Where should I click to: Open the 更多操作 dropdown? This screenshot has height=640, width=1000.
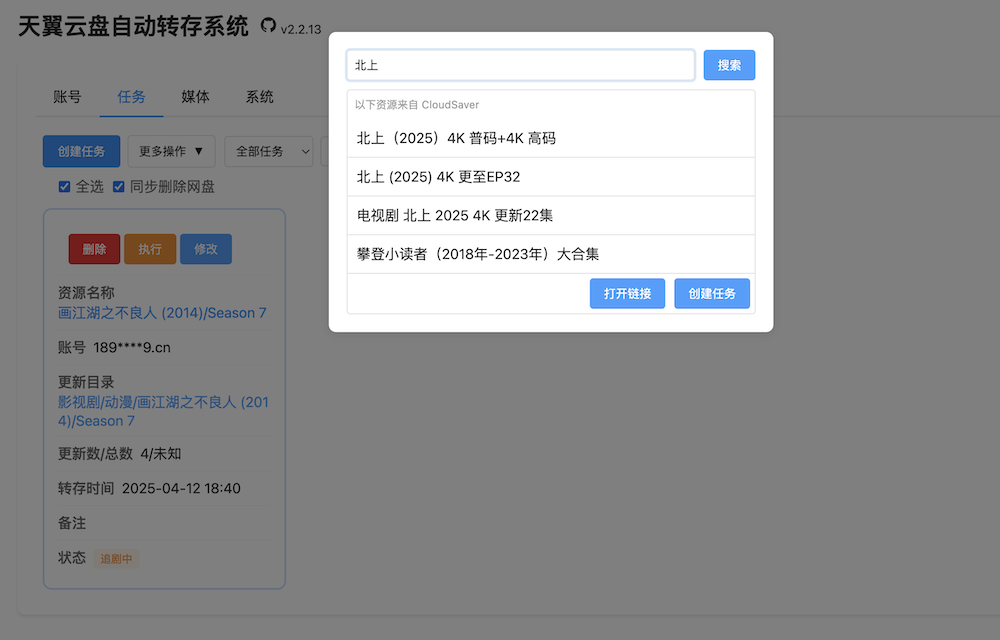(171, 151)
